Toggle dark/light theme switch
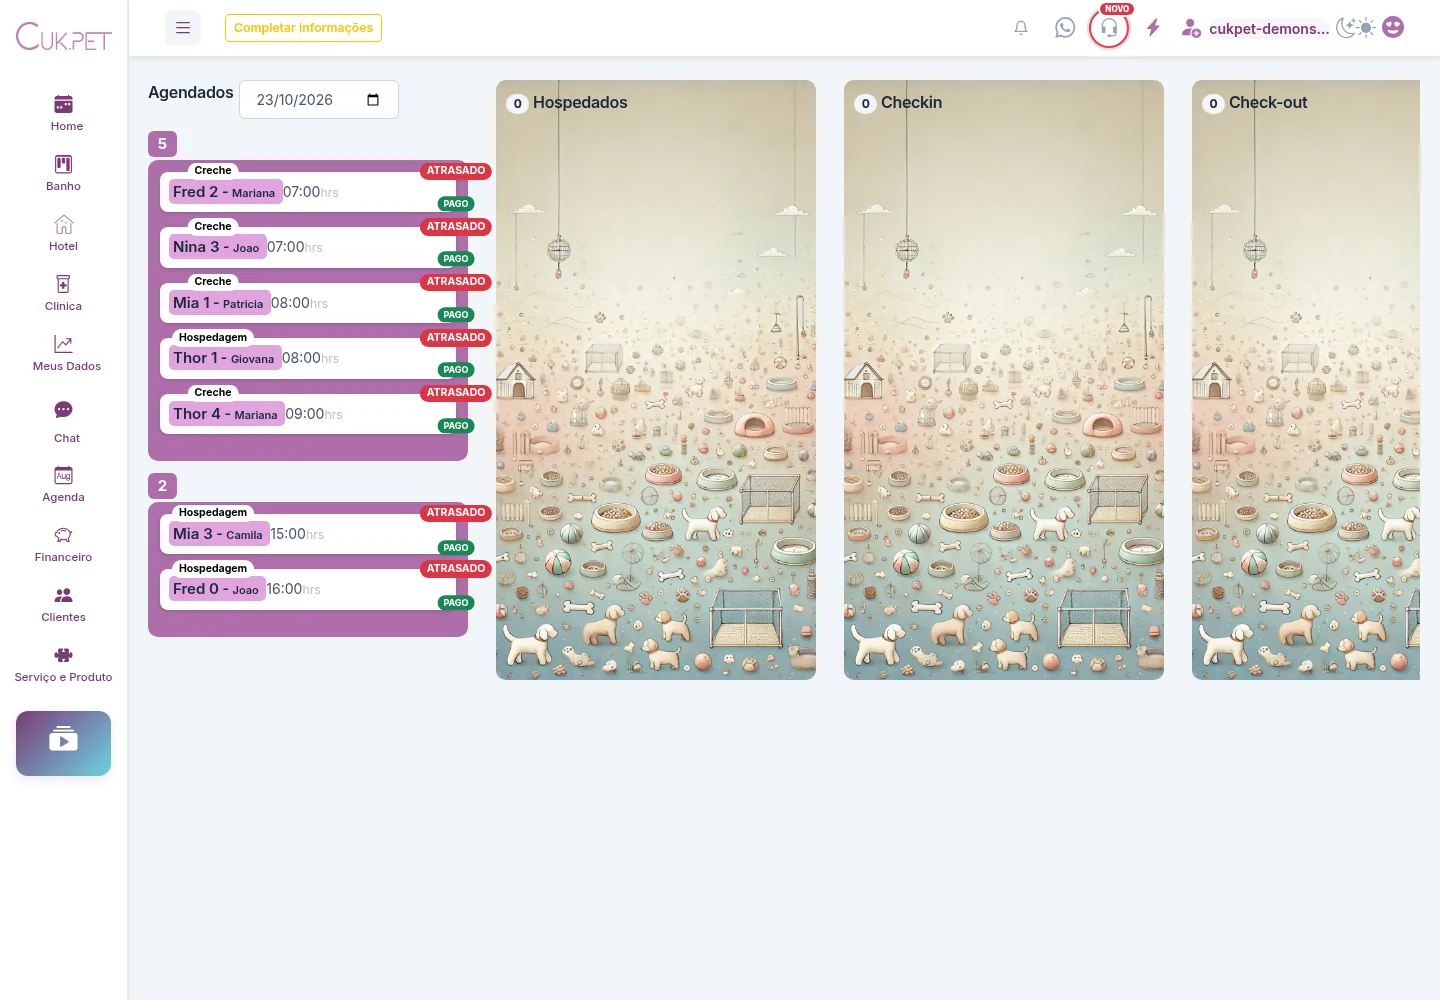This screenshot has height=1000, width=1440. click(1356, 28)
